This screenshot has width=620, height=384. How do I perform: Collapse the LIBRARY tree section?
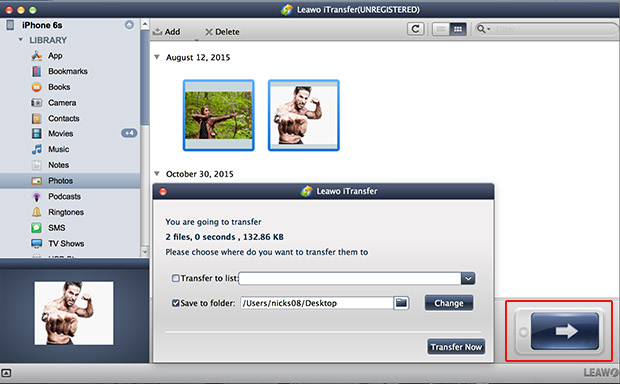(x=21, y=40)
